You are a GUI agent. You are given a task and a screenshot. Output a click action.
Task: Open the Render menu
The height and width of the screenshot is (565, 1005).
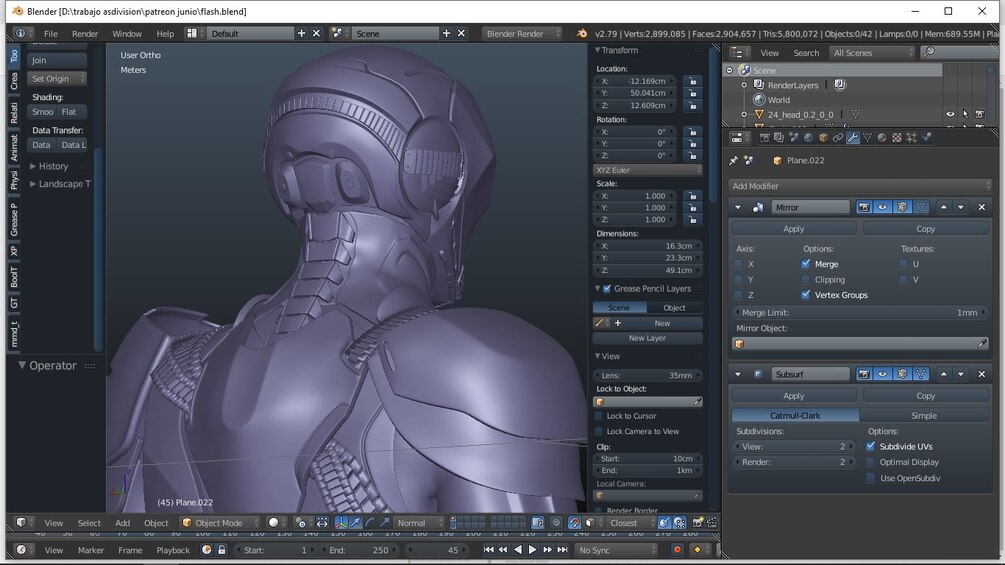85,33
